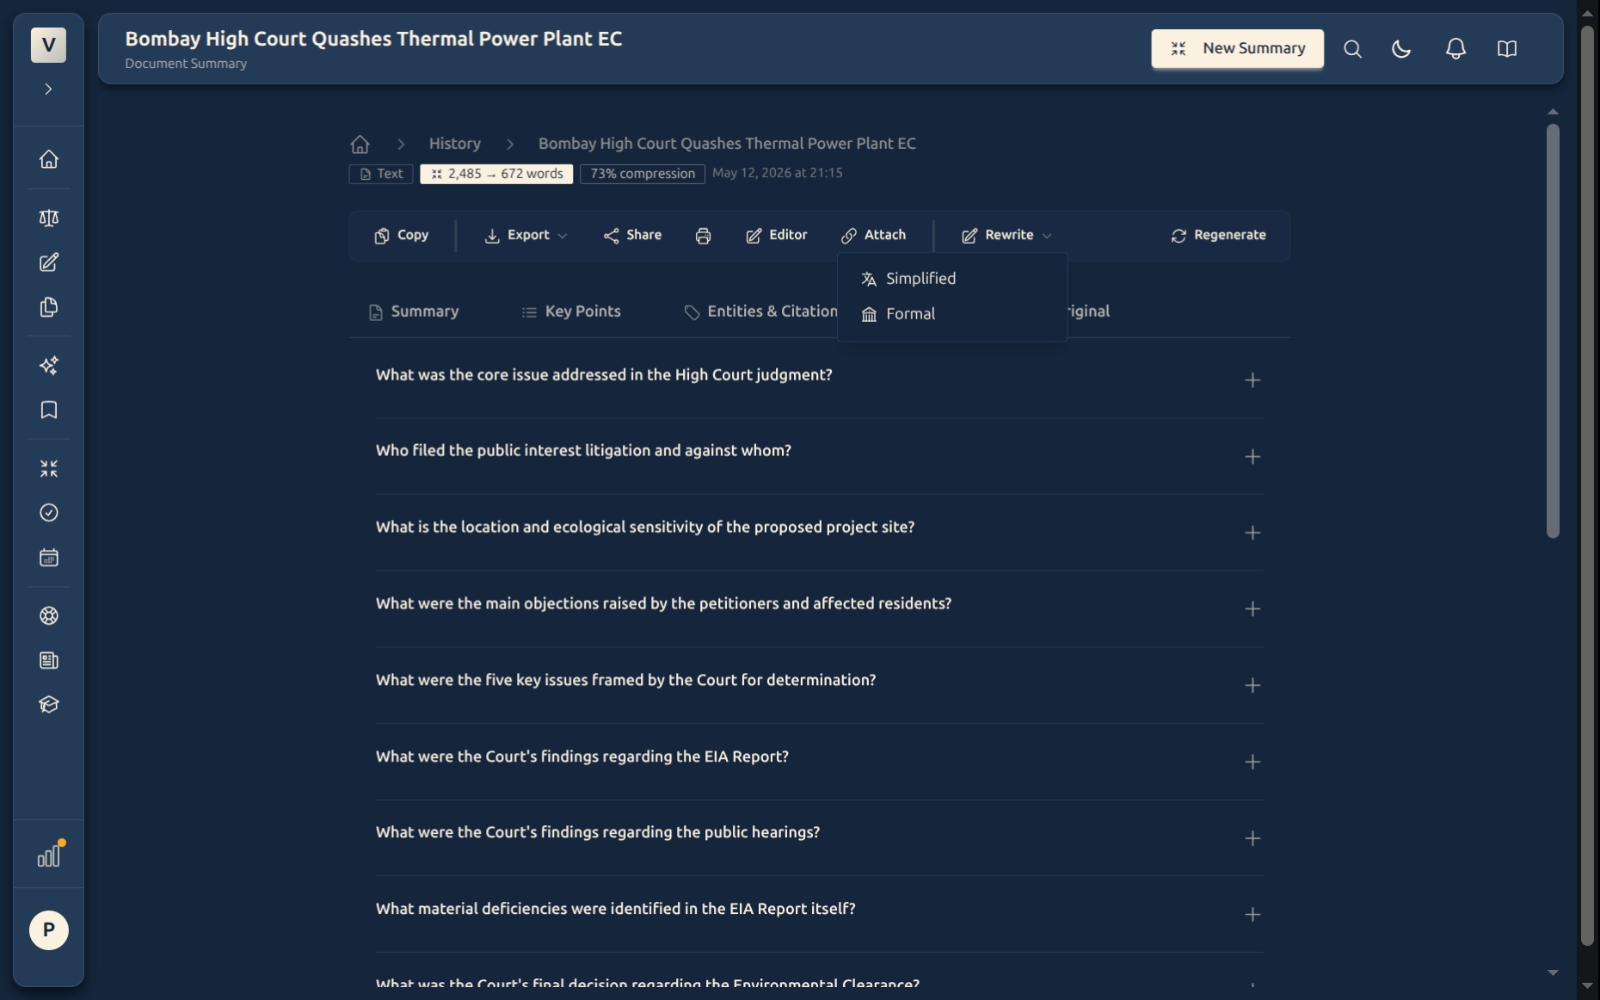Click the browser window scrollbar thumb

tap(1587, 485)
